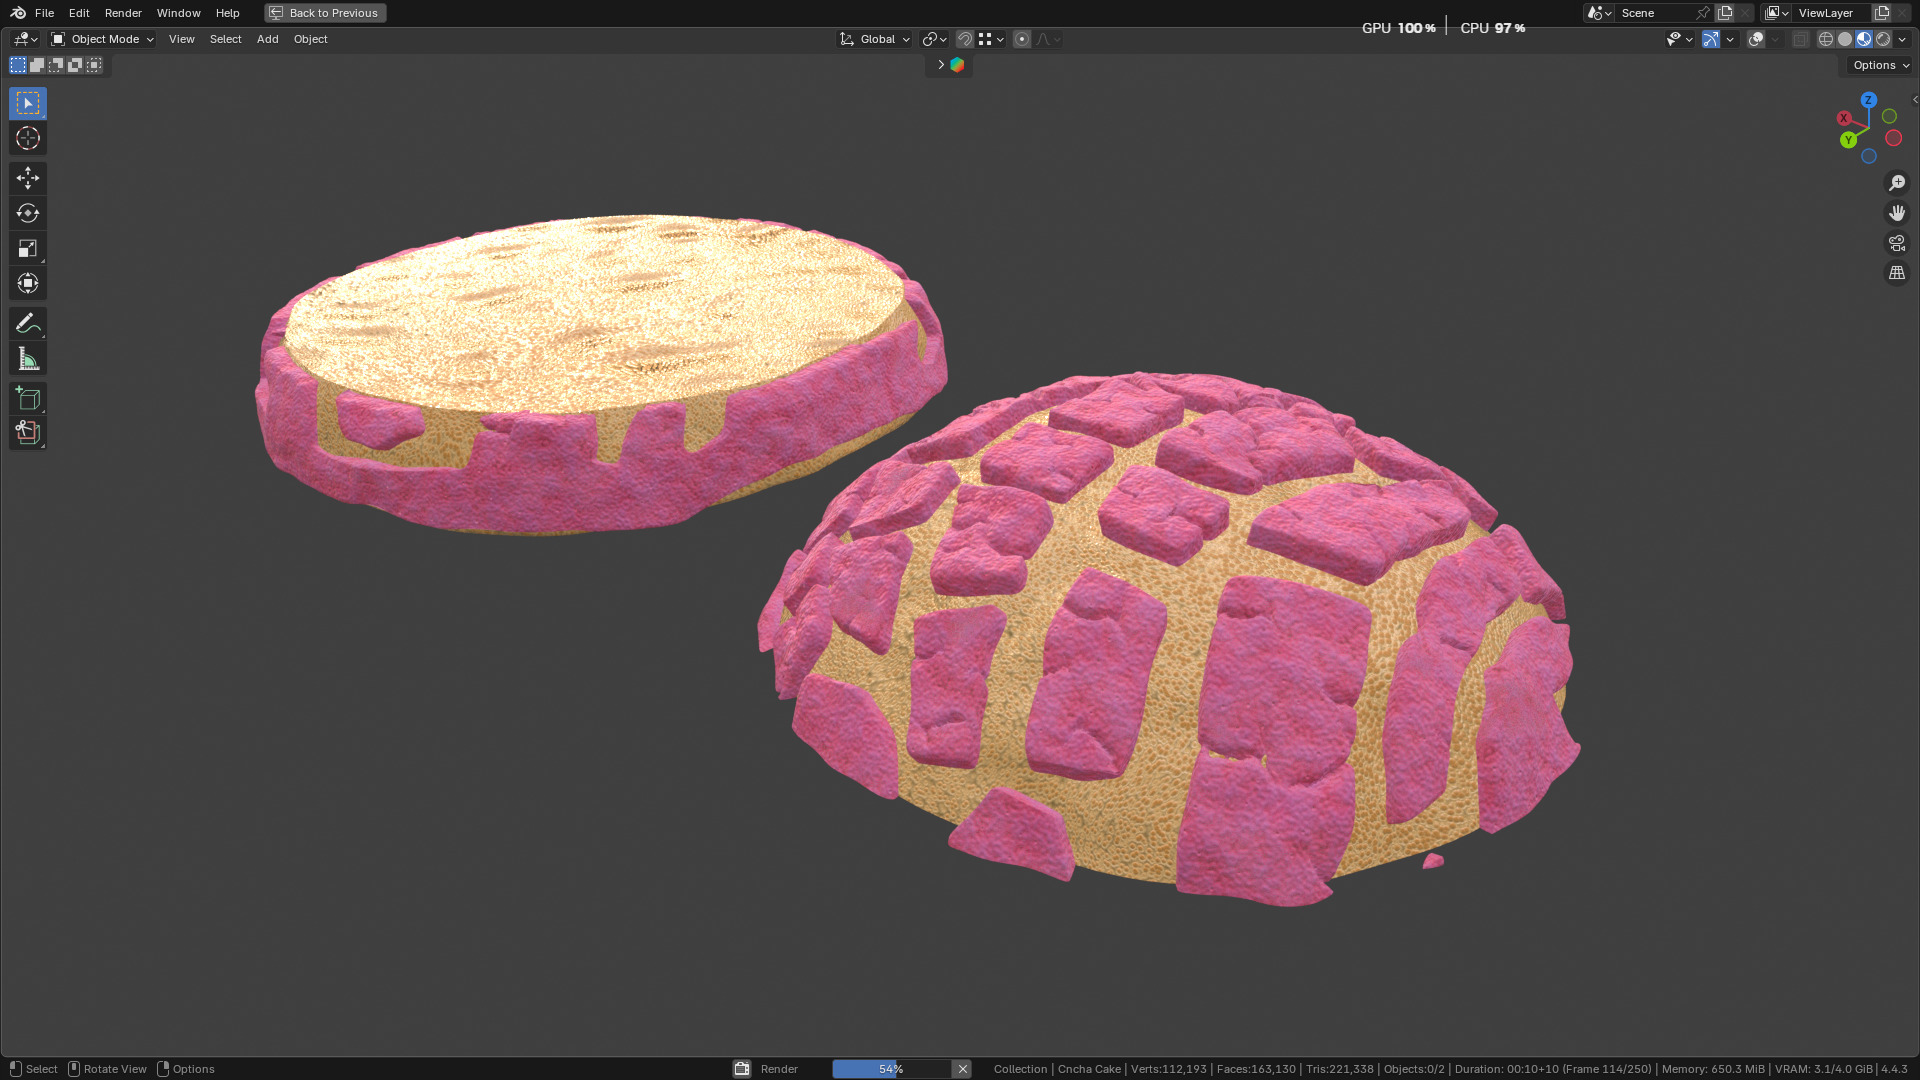
Task: Open the Object Mode dropdown
Action: pyautogui.click(x=102, y=39)
